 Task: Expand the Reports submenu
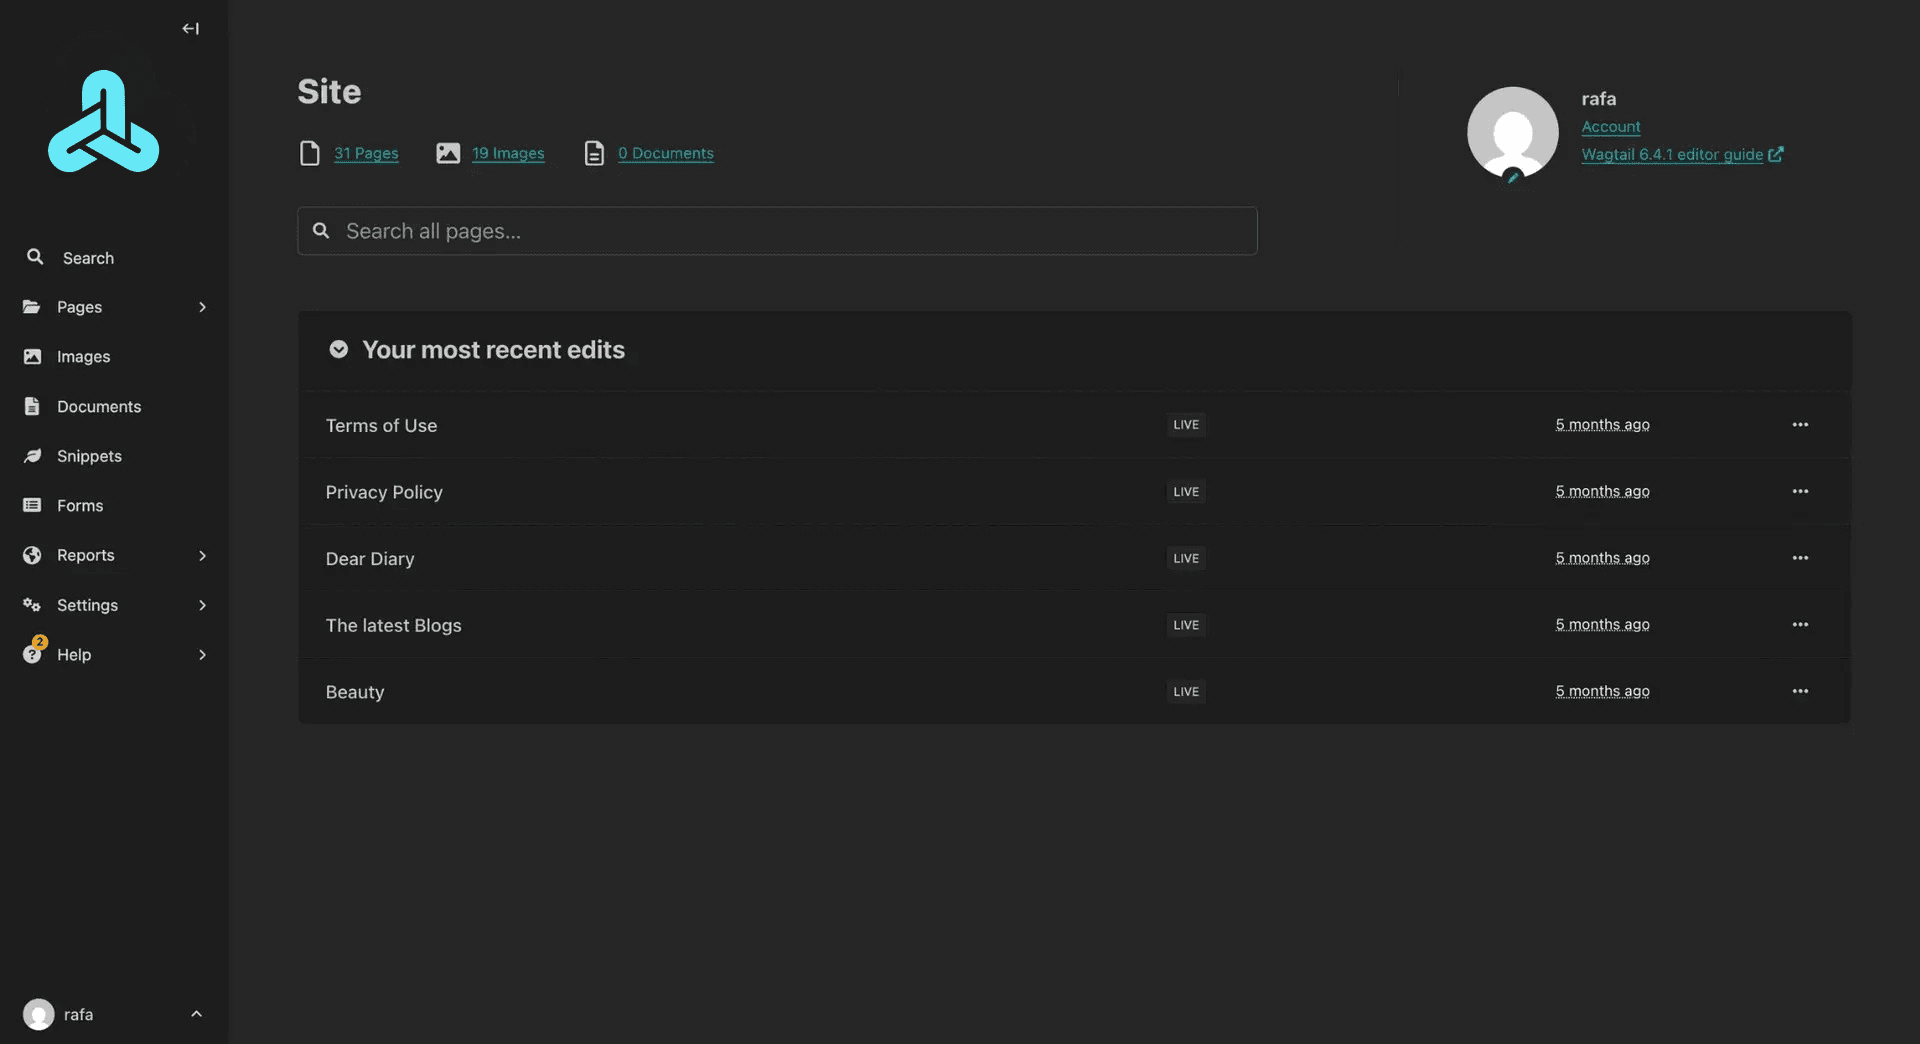[113, 556]
